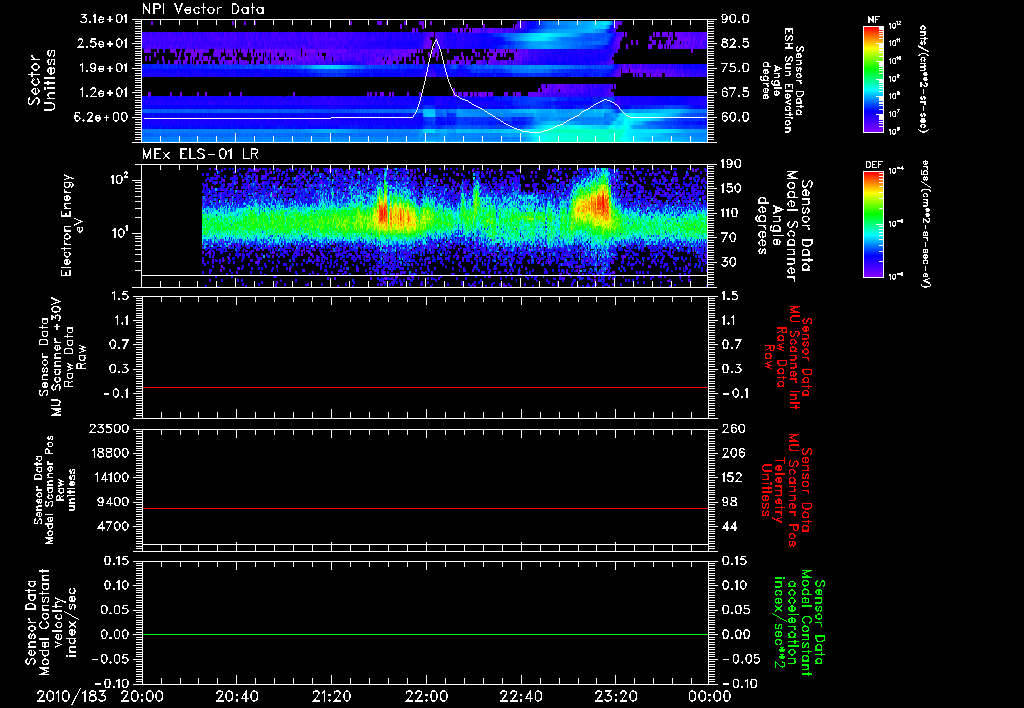Select the 'ergs/(cm**2-sr-sec-eV)' unit label
Screen dimensions: 1024x708
[x=925, y=223]
